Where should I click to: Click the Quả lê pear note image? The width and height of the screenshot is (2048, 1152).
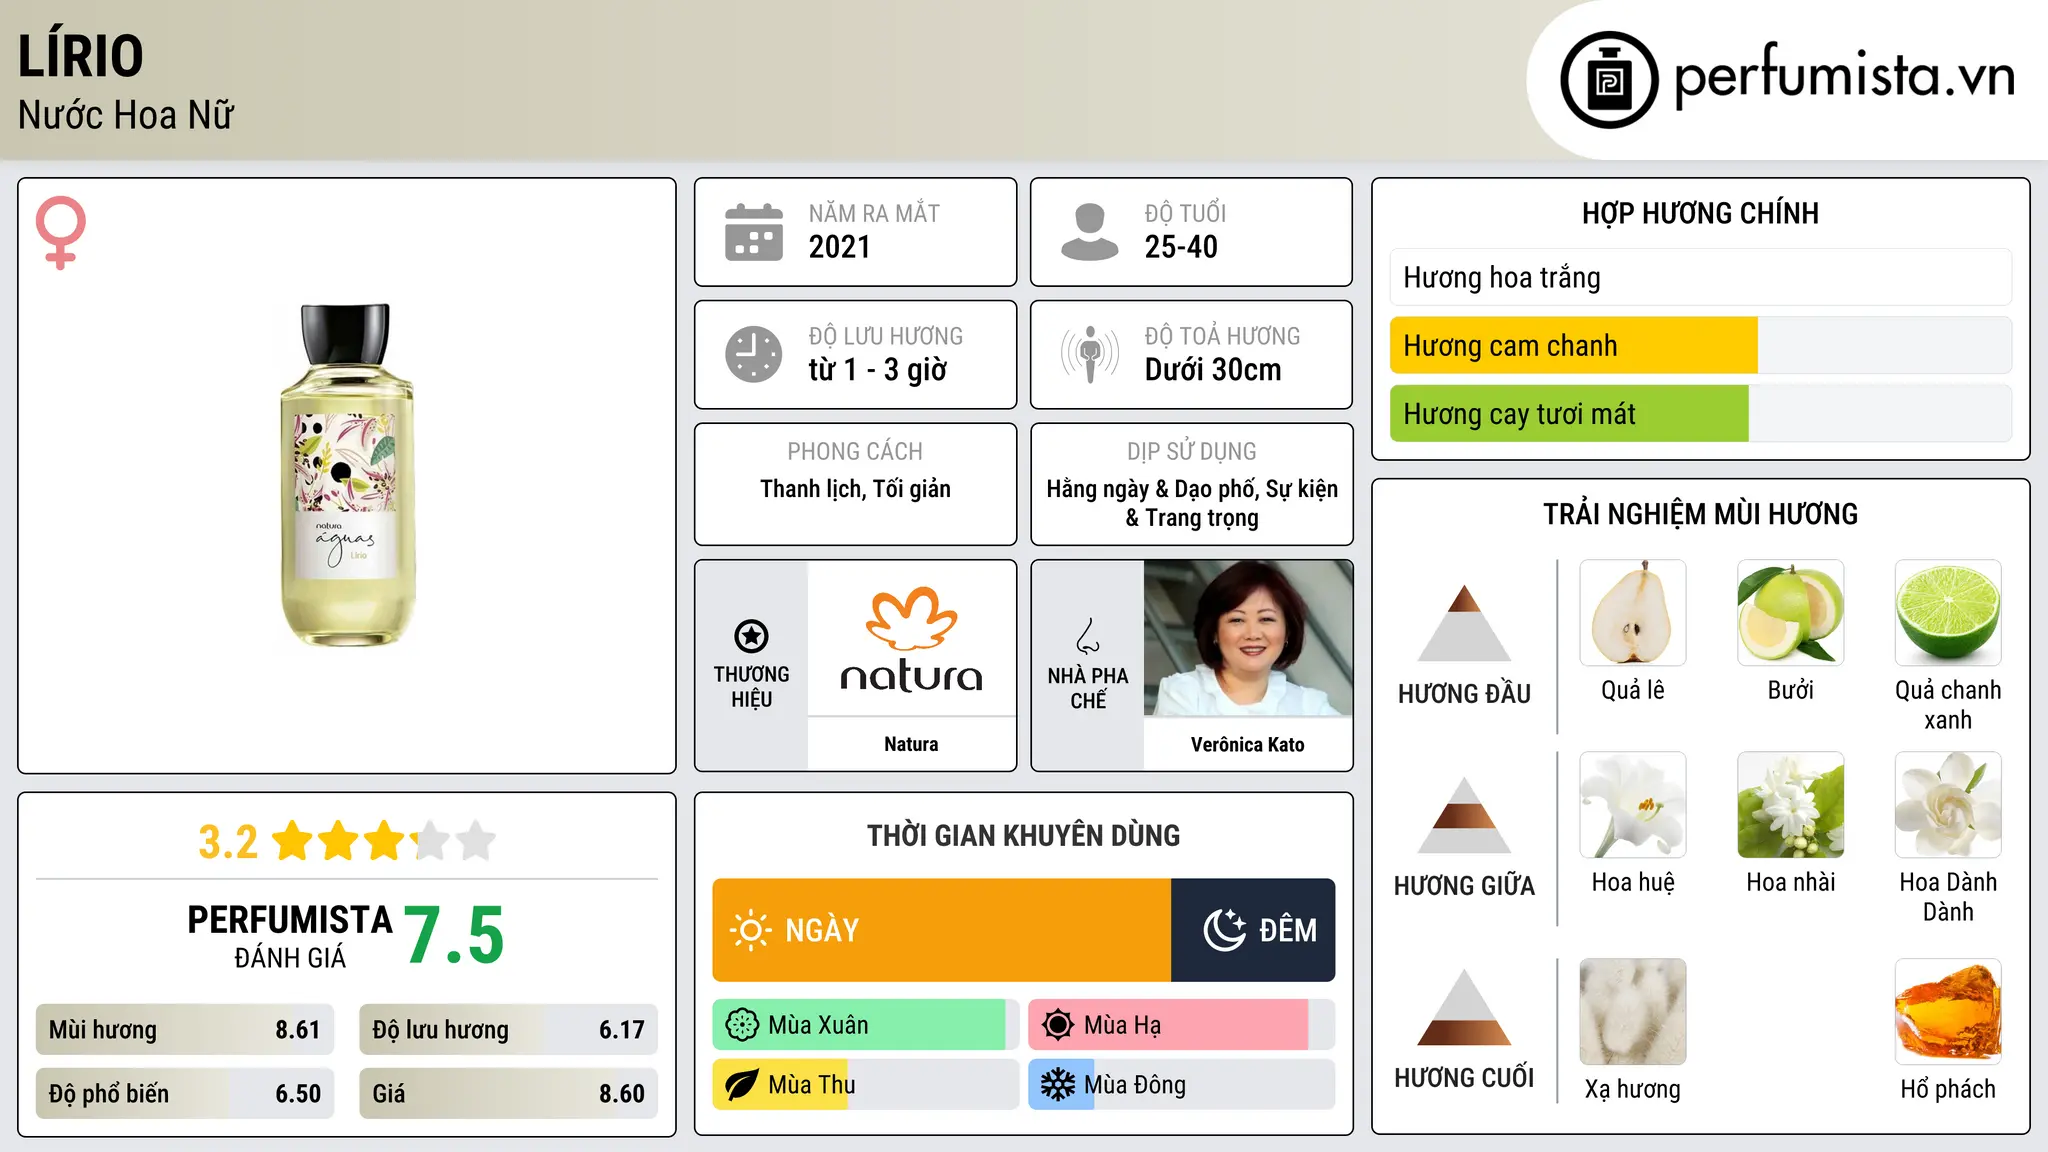tap(1633, 613)
